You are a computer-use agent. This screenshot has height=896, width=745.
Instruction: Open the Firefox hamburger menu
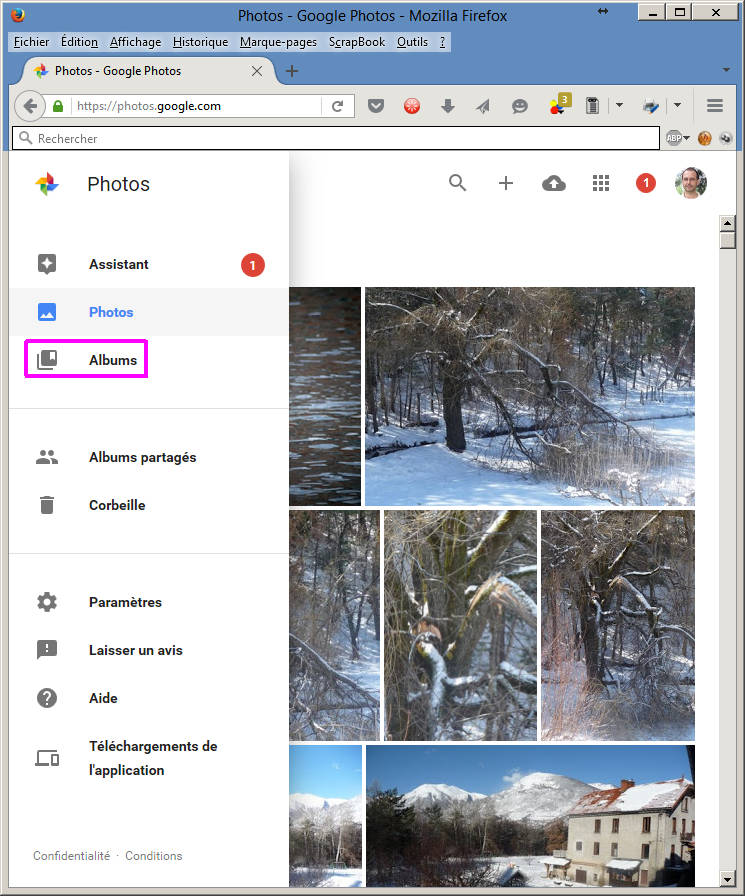(x=715, y=106)
